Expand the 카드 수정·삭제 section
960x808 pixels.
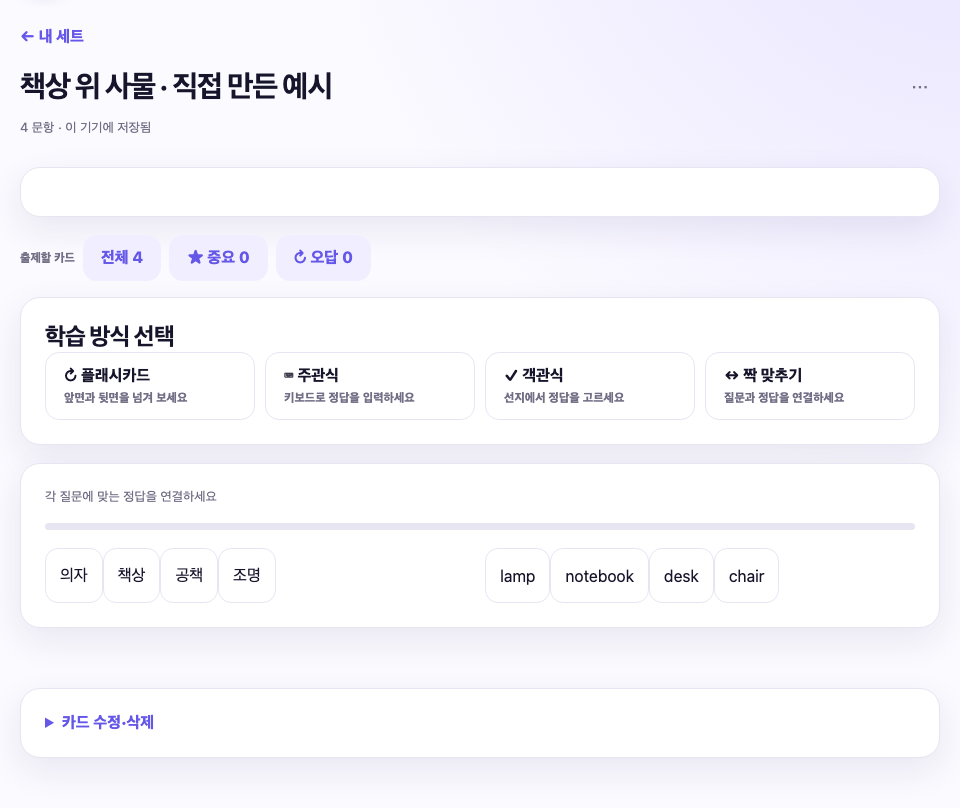[x=99, y=722]
